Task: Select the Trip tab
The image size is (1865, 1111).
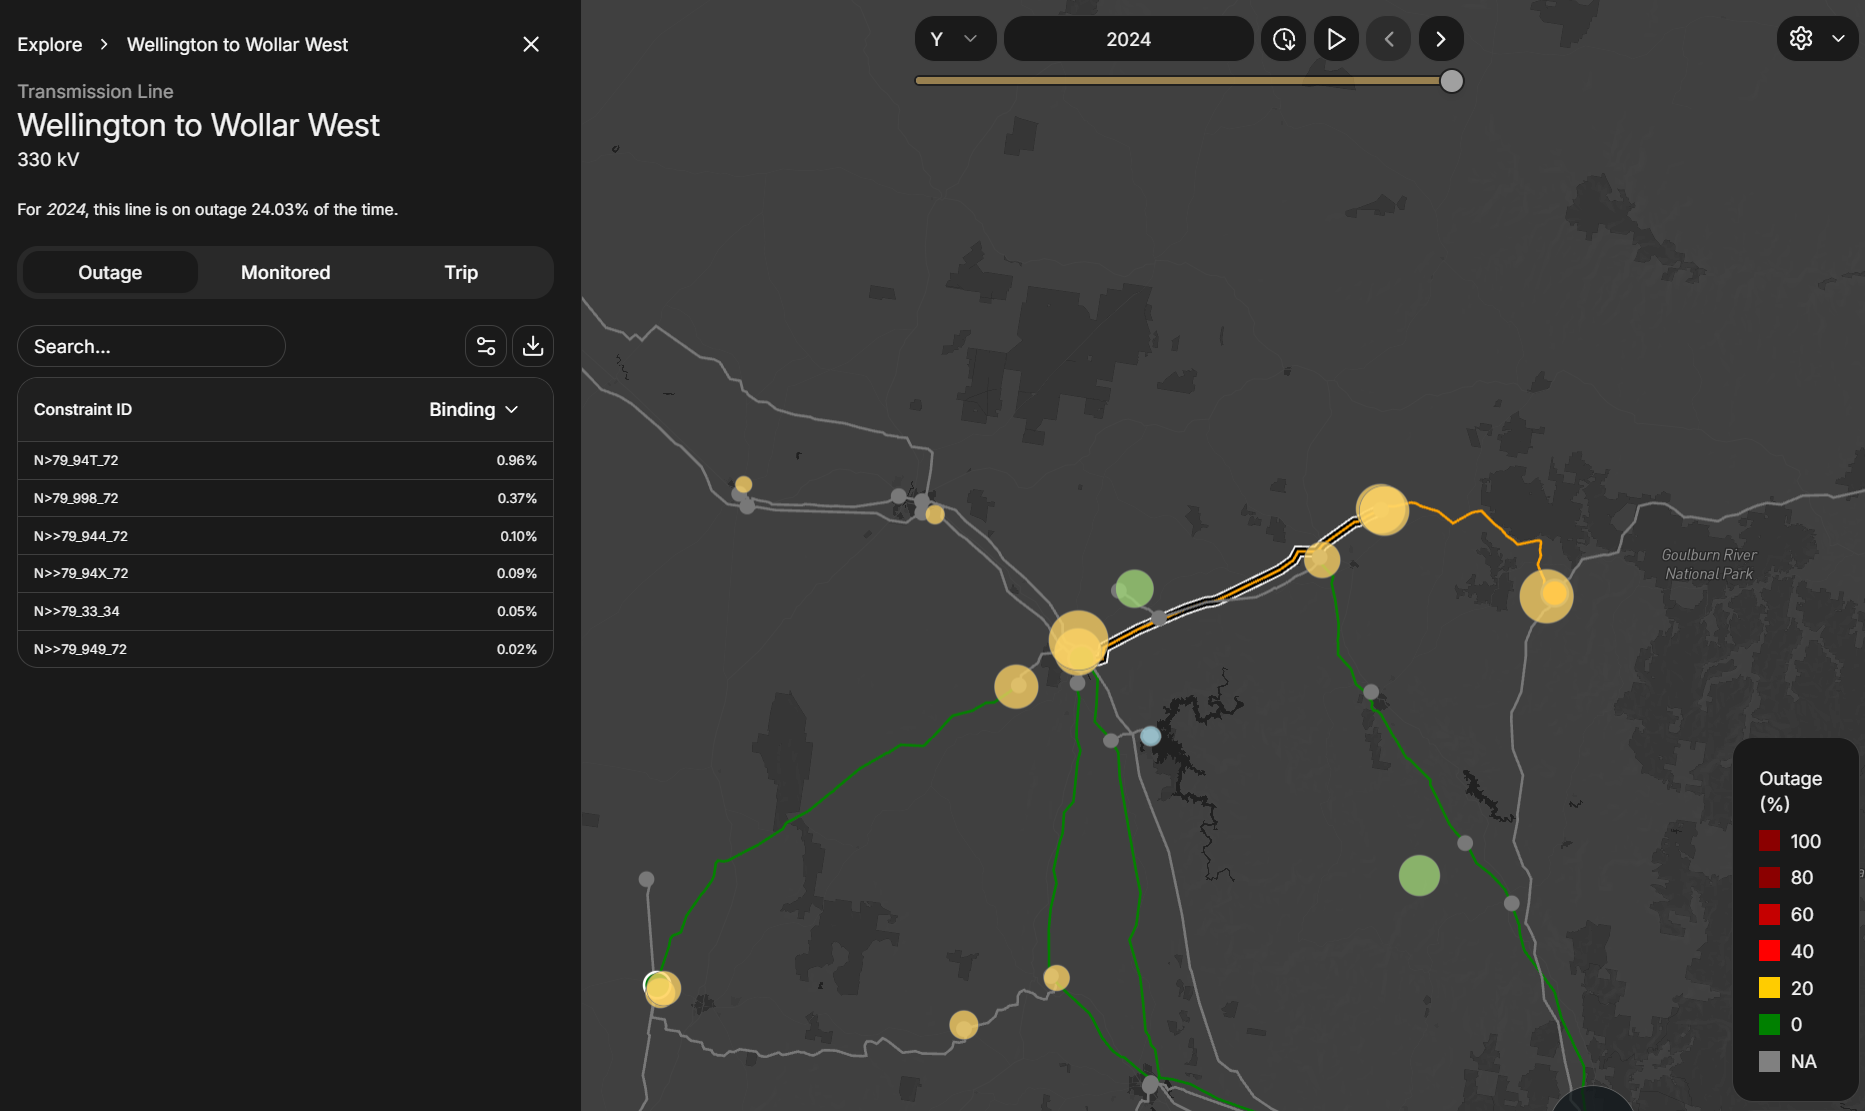Action: [x=461, y=273]
